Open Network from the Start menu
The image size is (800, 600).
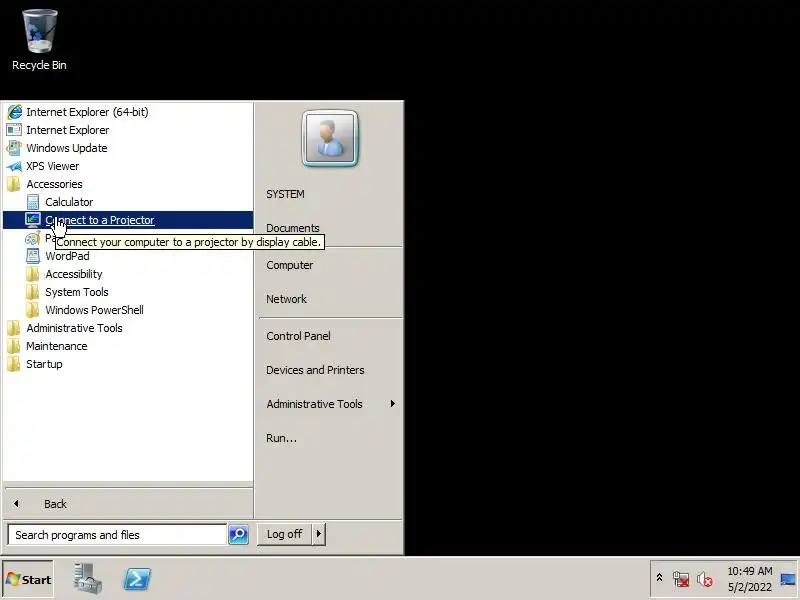(x=286, y=299)
